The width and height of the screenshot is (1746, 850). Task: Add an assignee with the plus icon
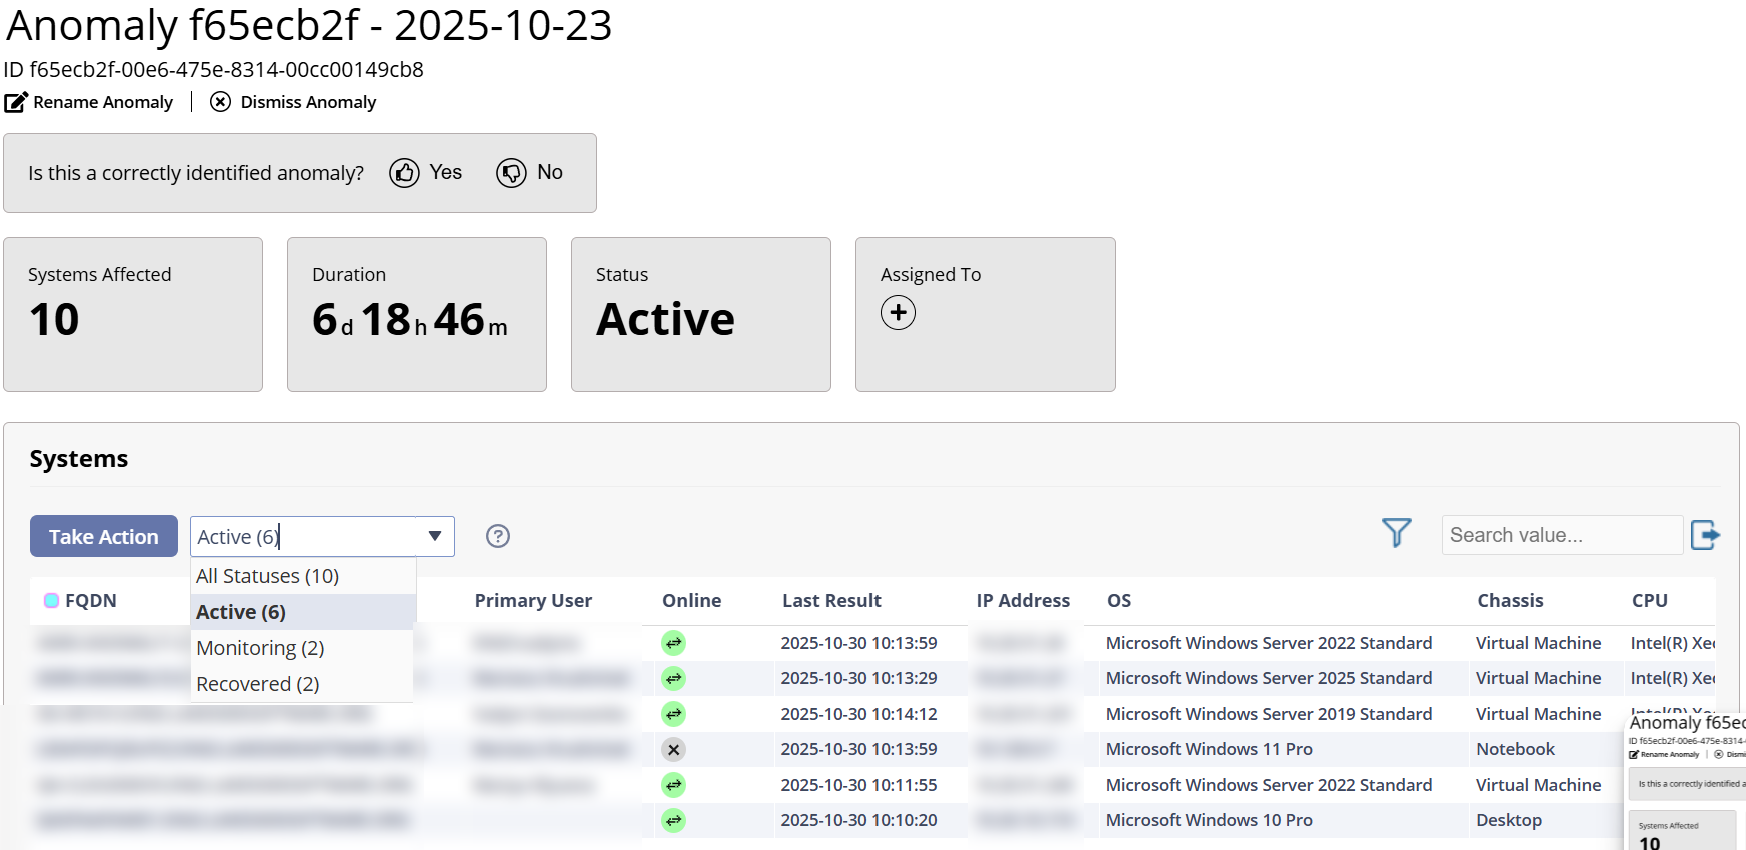click(x=898, y=313)
